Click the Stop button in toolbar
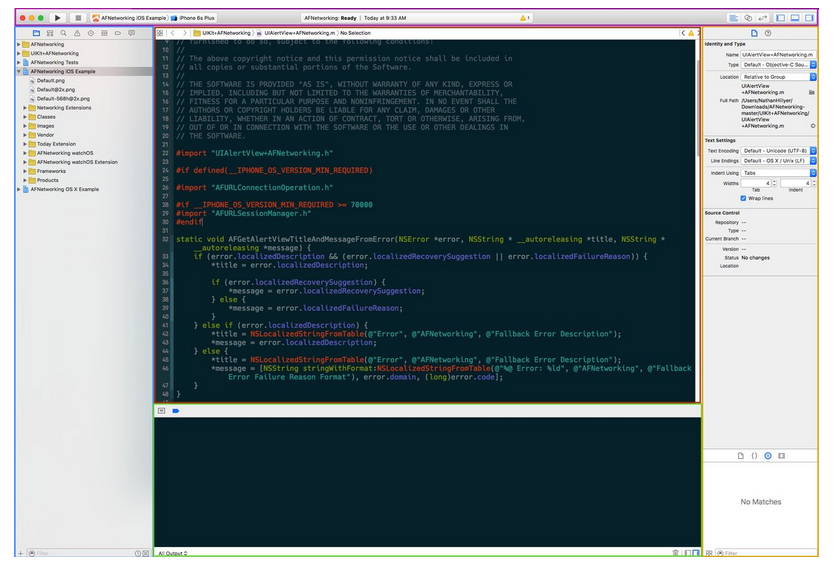 78,18
